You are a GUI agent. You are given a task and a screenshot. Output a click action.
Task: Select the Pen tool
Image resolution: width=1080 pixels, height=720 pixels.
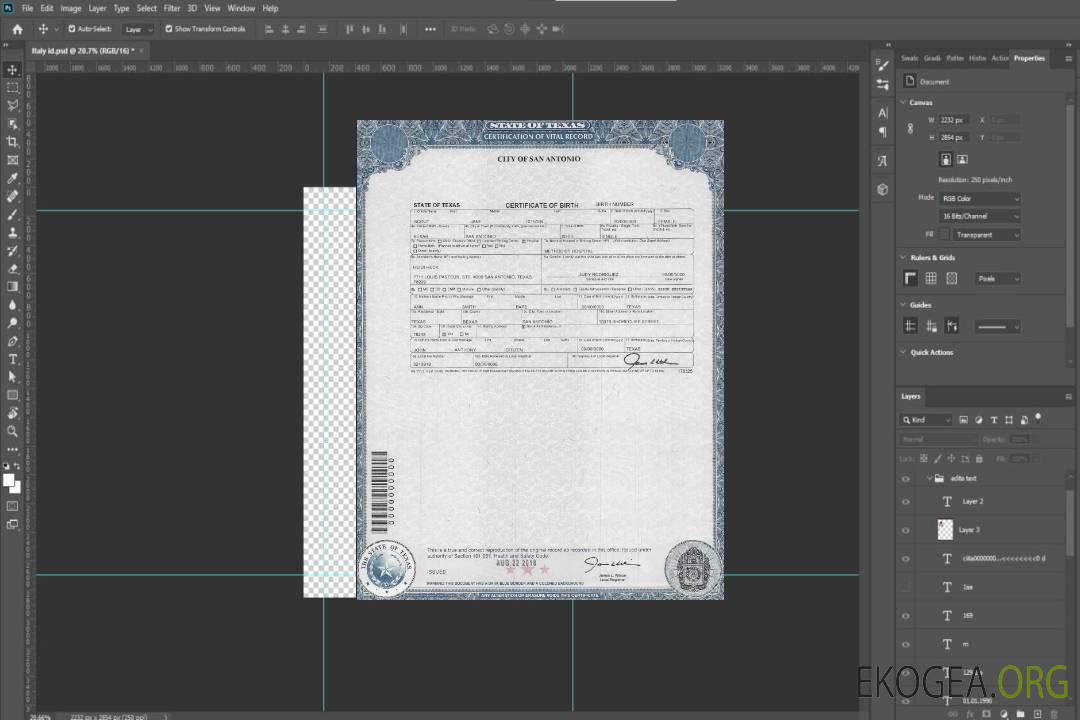(12, 341)
